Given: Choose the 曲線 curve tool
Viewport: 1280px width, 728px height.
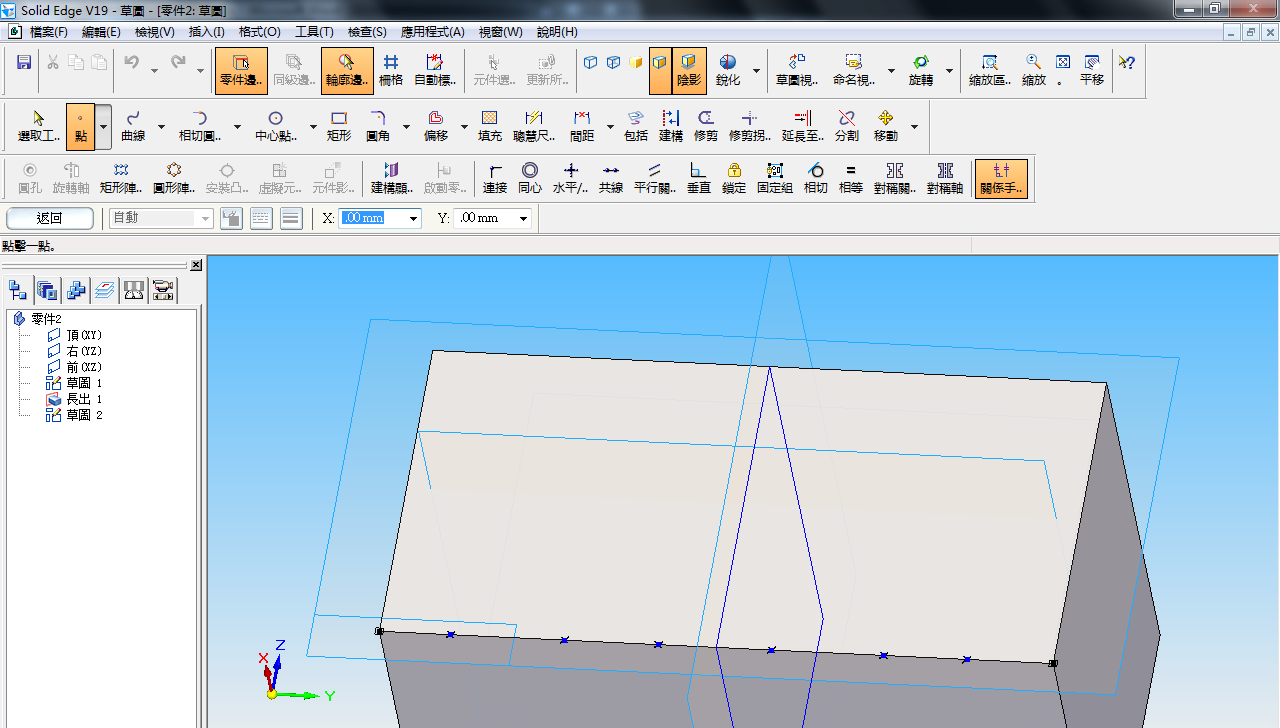Looking at the screenshot, I should (x=133, y=126).
